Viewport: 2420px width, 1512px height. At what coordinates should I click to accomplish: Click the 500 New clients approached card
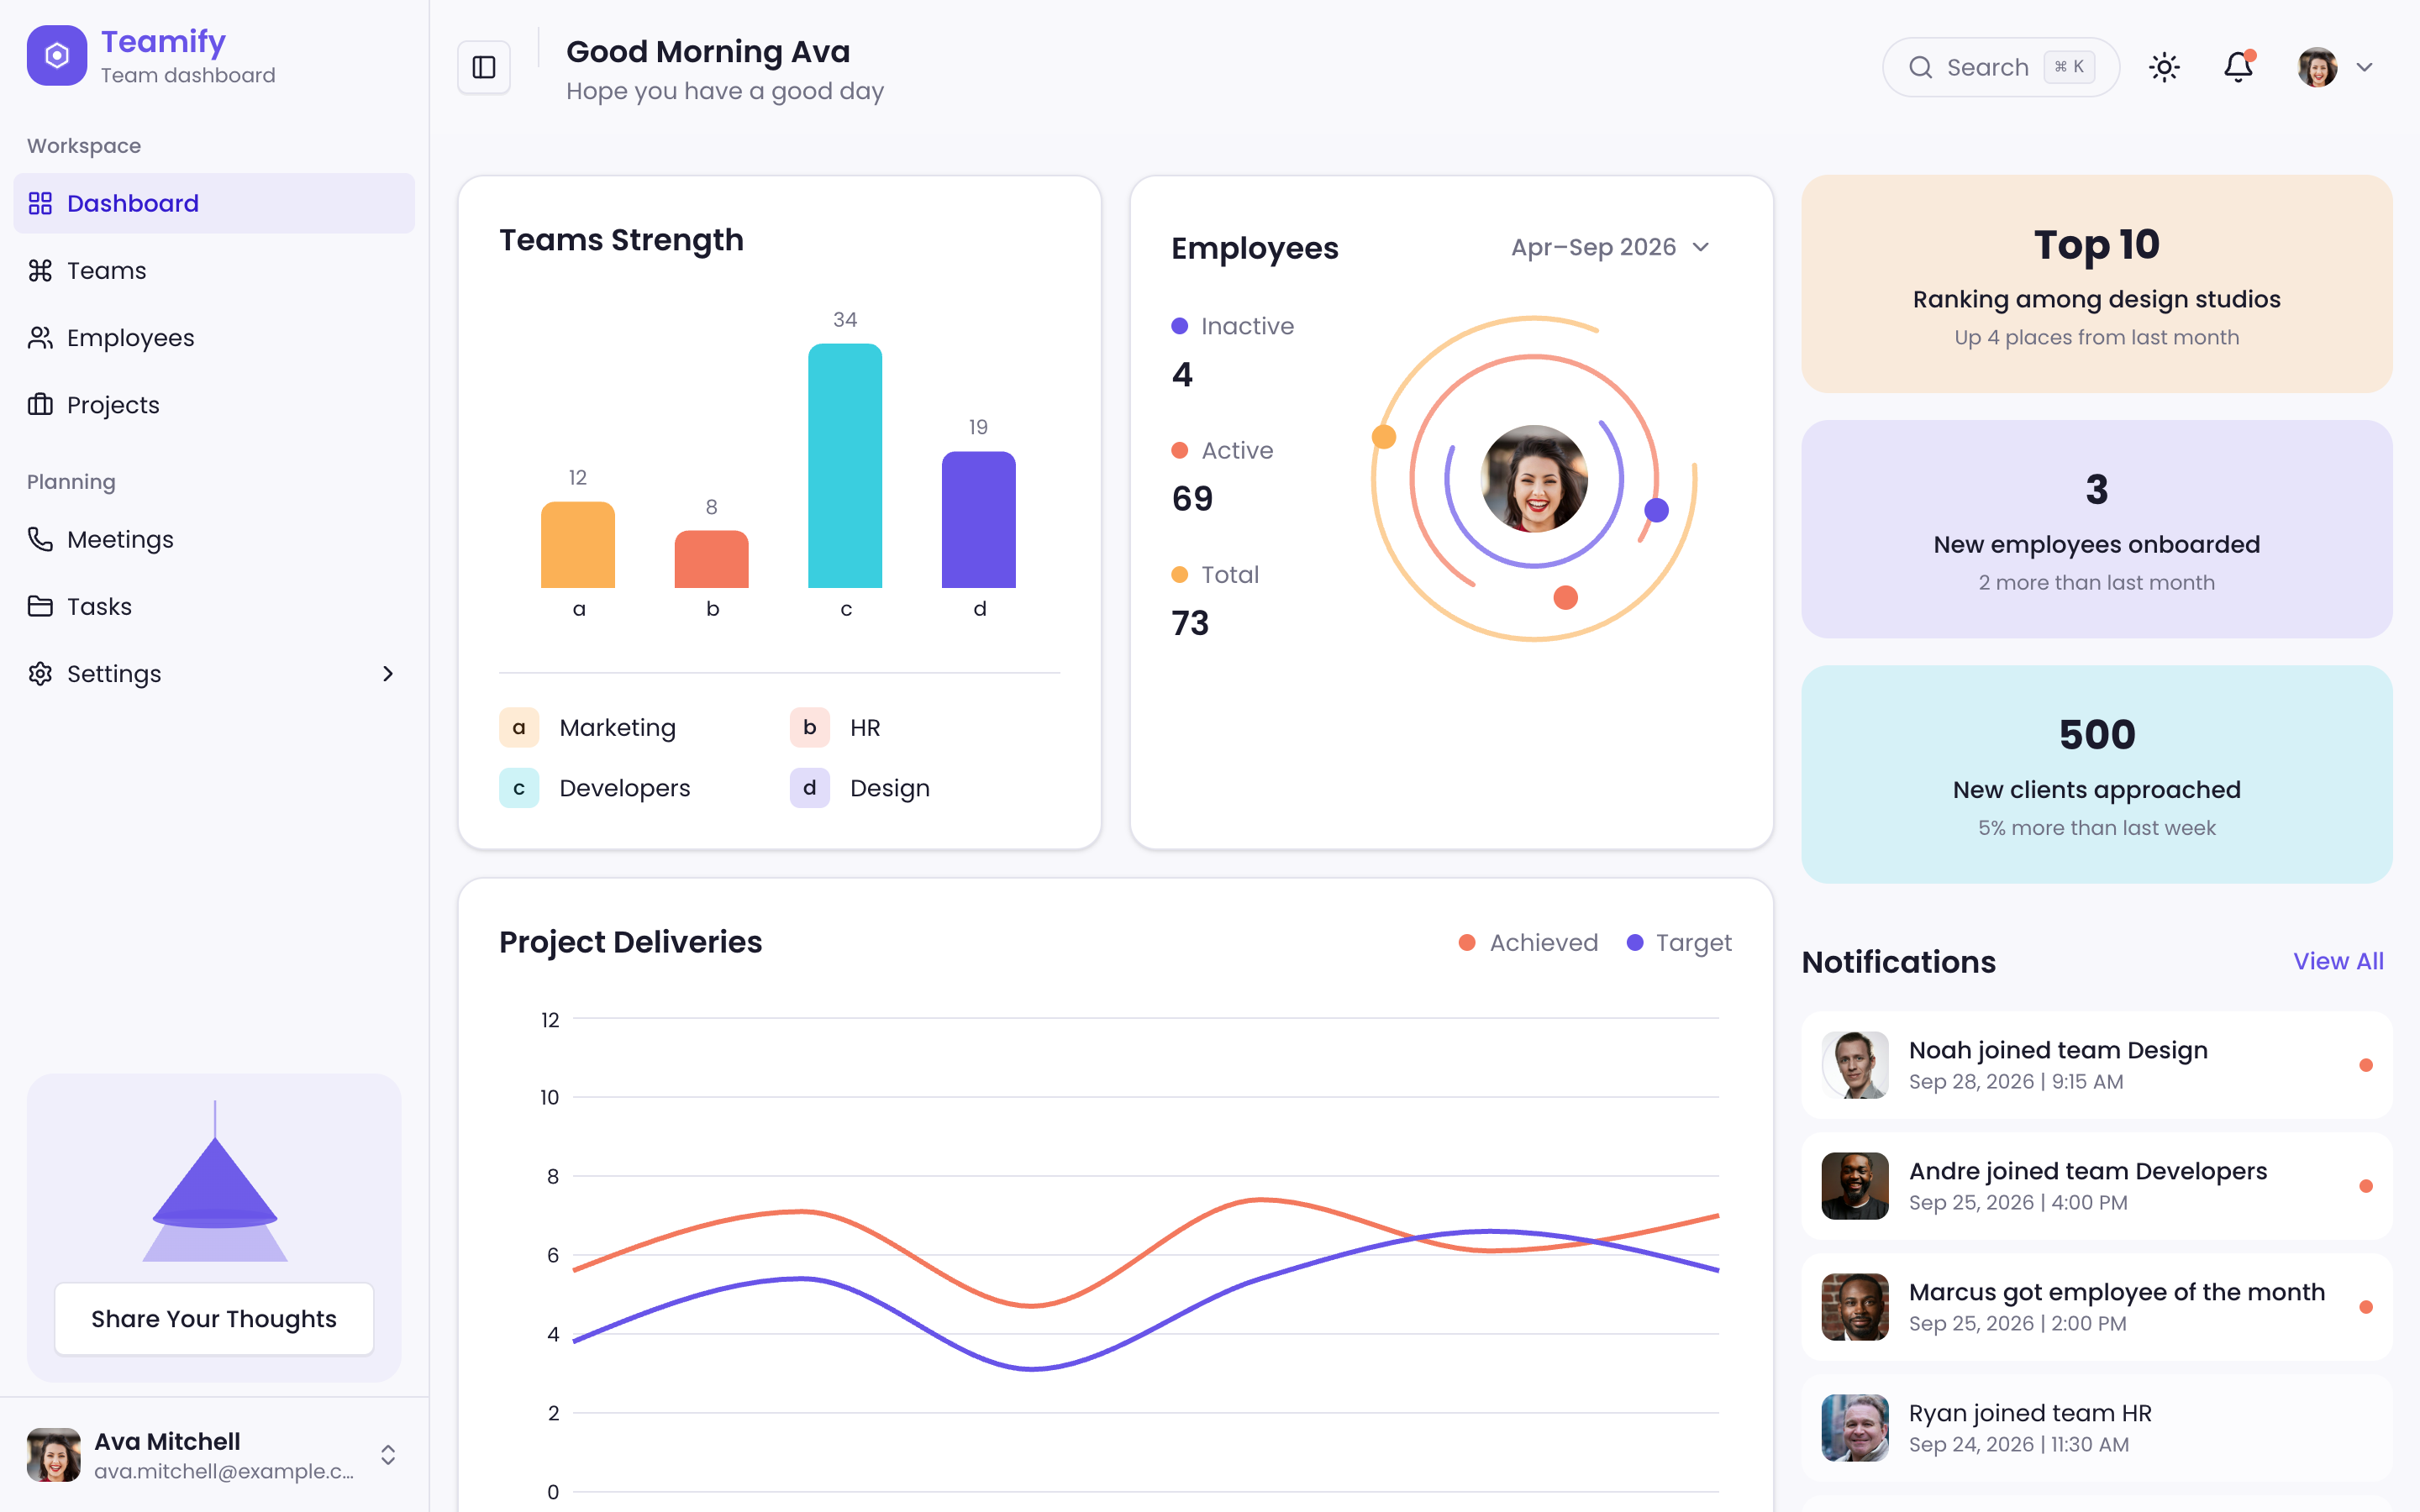coord(2097,774)
